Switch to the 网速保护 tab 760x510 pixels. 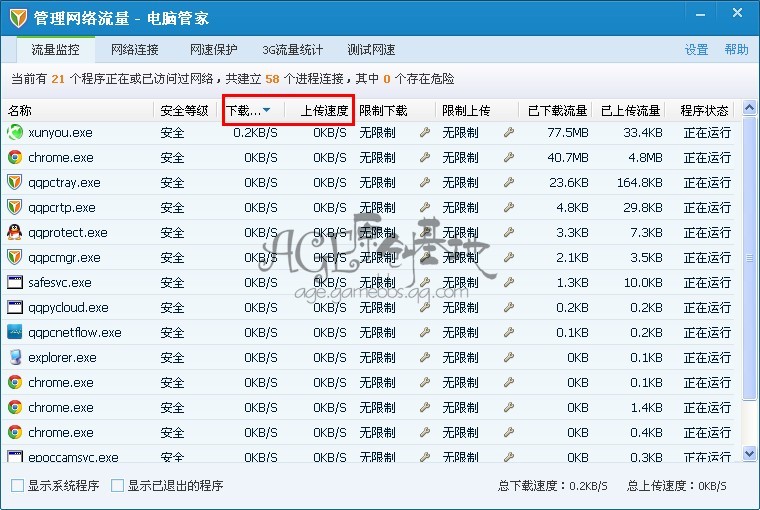(x=214, y=49)
